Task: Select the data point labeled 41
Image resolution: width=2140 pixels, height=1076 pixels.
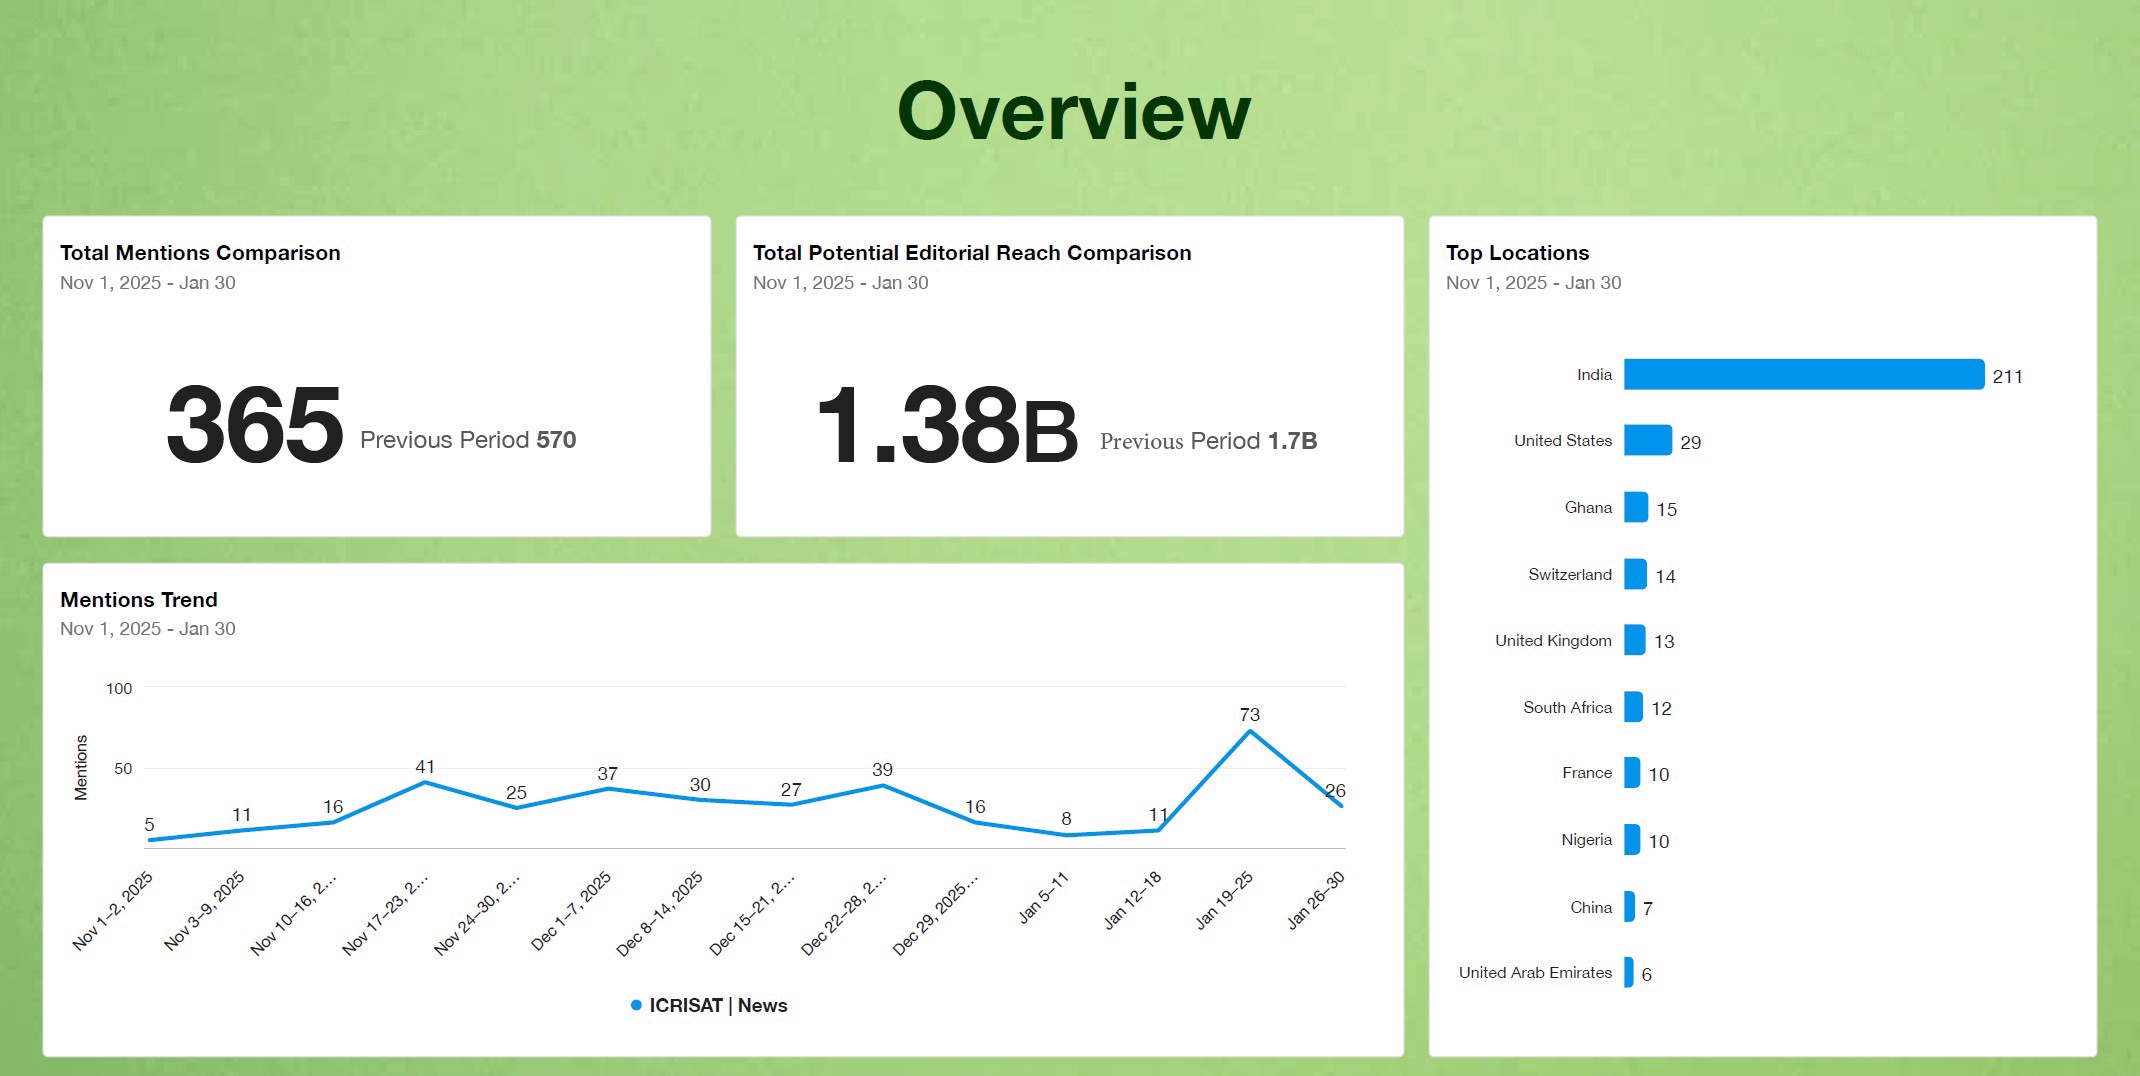Action: point(425,782)
